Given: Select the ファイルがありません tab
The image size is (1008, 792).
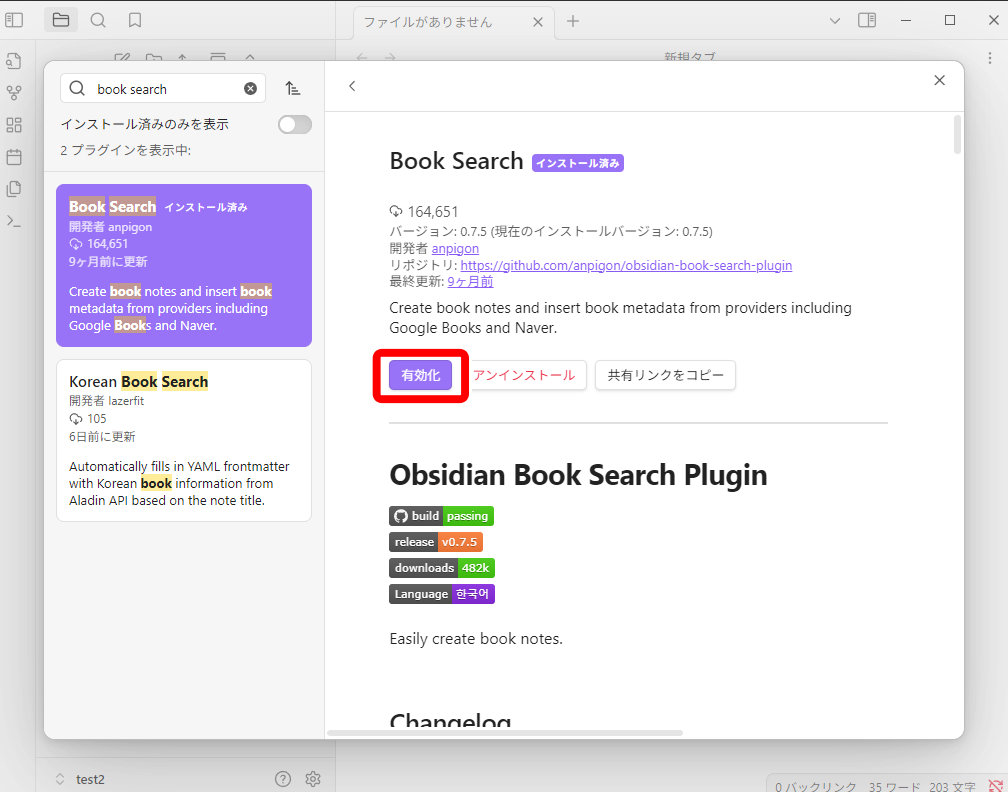Looking at the screenshot, I should coord(453,22).
